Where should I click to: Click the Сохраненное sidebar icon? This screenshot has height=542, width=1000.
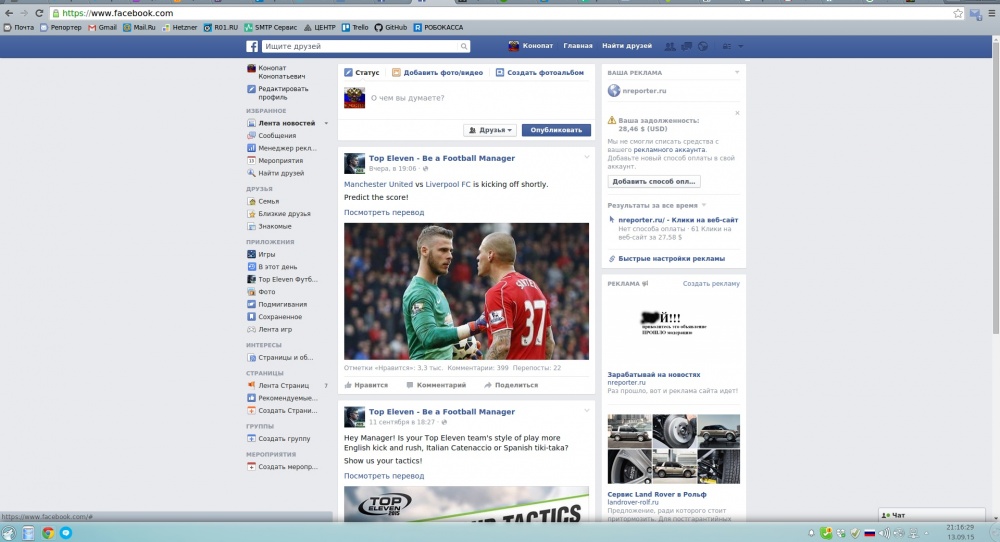click(251, 317)
